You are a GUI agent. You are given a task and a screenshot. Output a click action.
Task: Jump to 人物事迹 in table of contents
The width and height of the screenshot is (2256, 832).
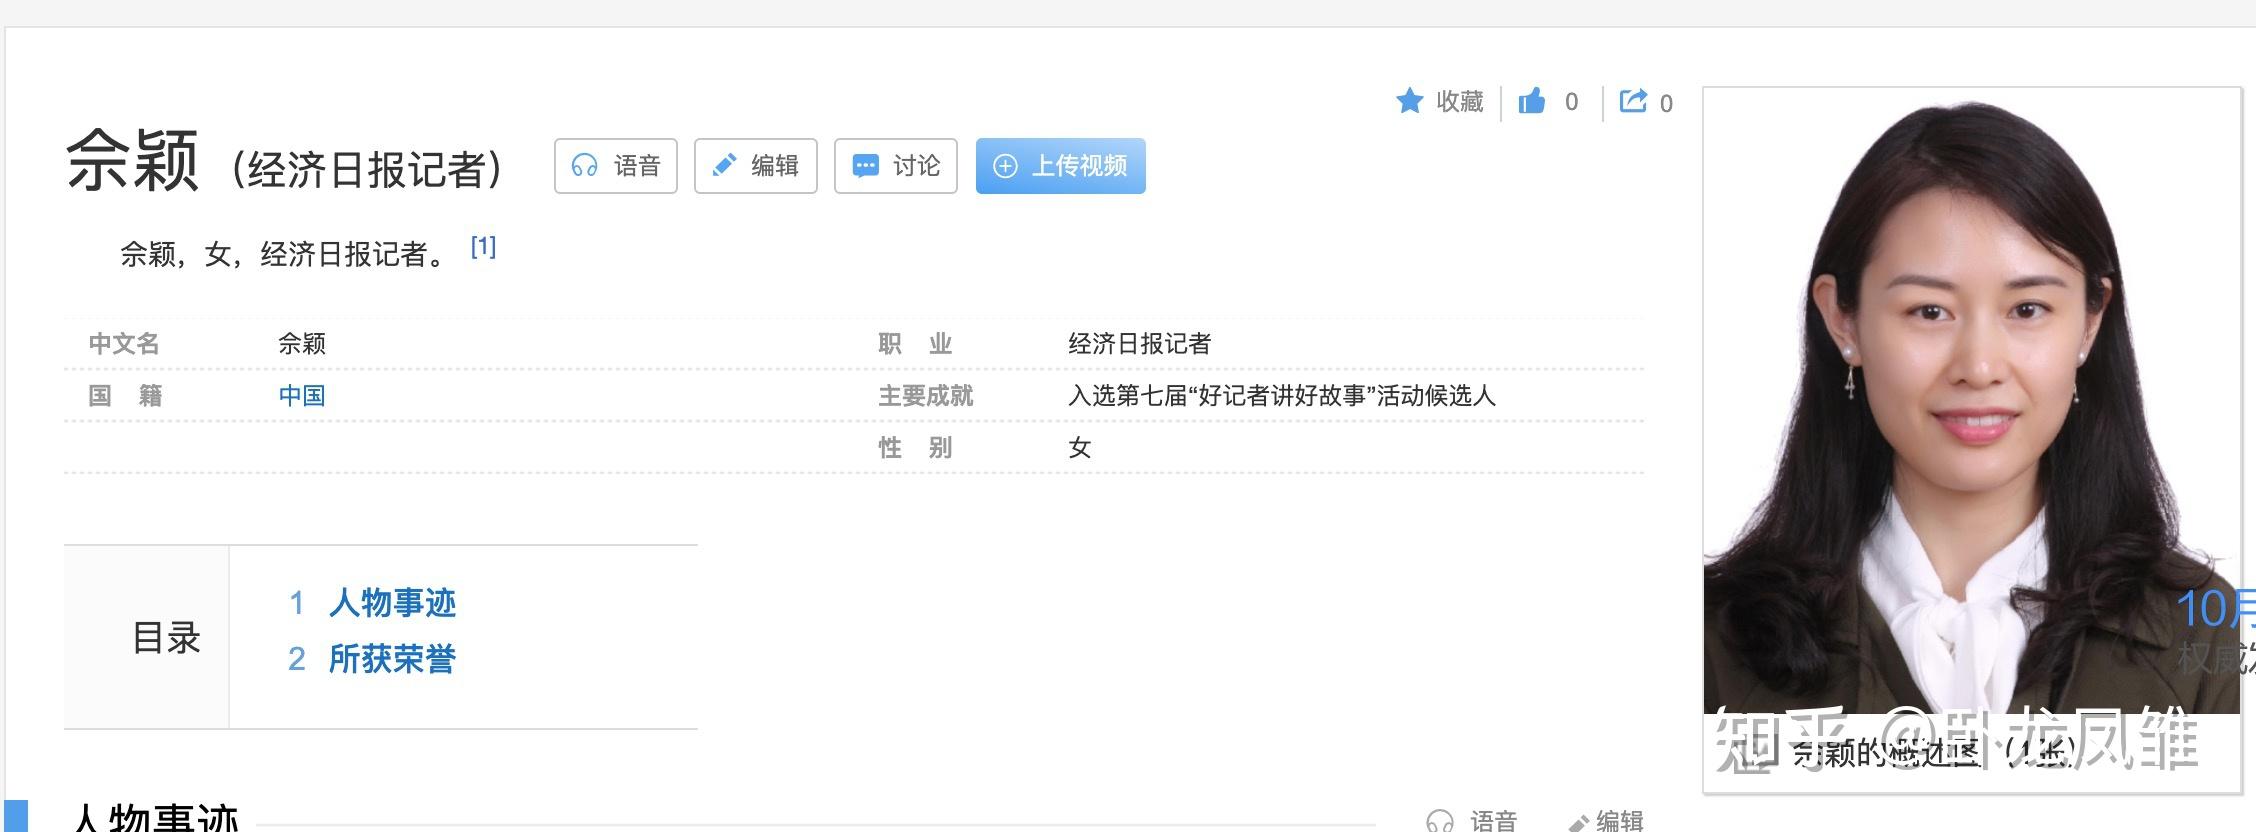392,603
